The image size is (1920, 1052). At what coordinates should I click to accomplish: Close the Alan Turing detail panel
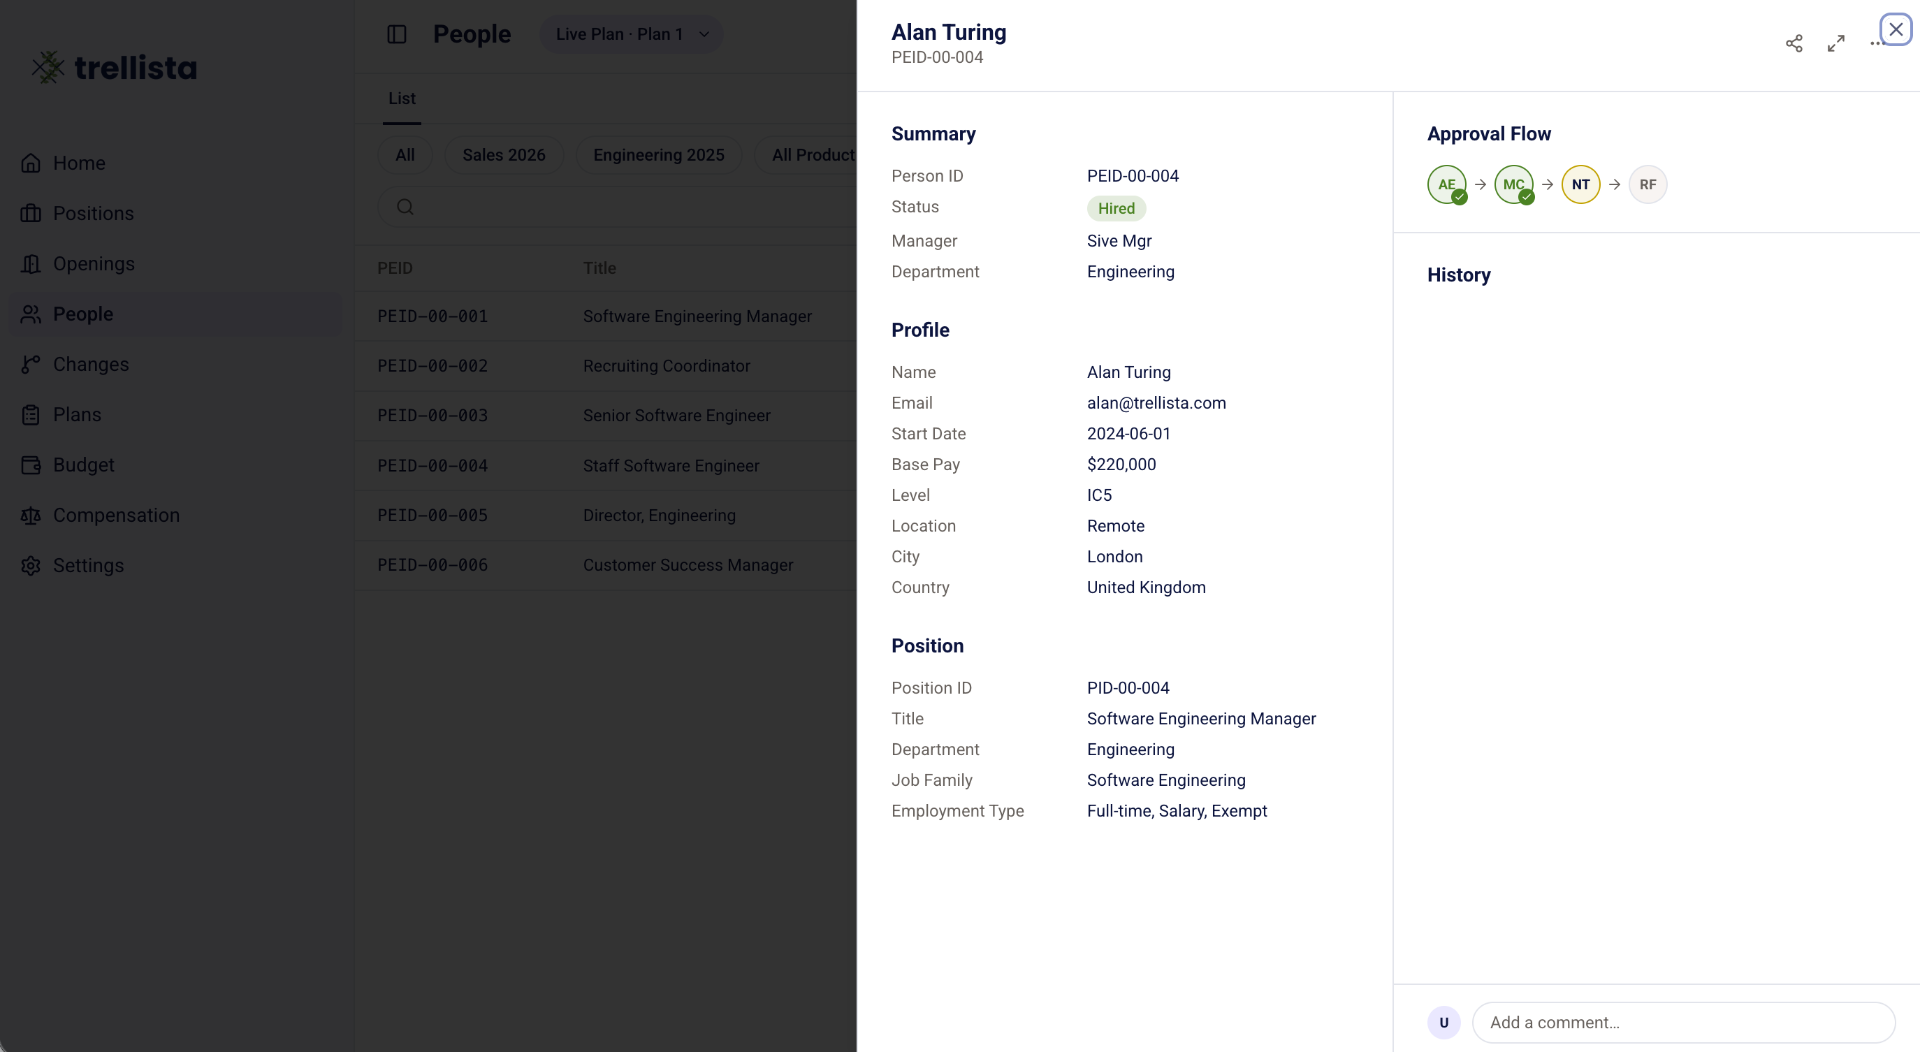tap(1896, 30)
